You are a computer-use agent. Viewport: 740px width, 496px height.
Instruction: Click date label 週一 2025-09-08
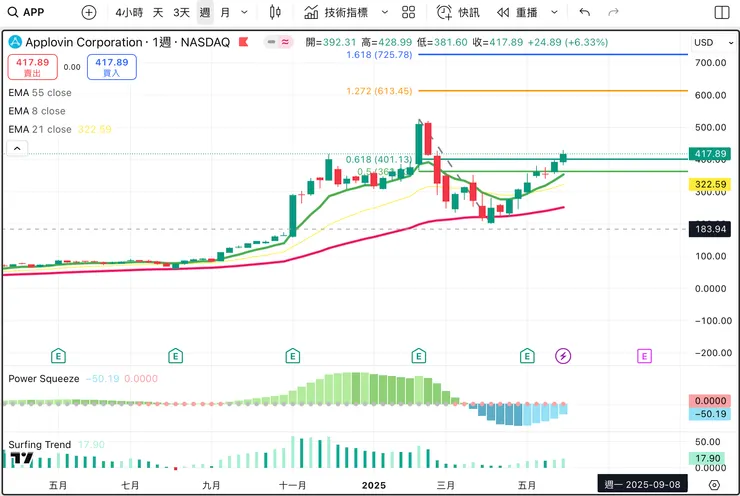(x=642, y=485)
